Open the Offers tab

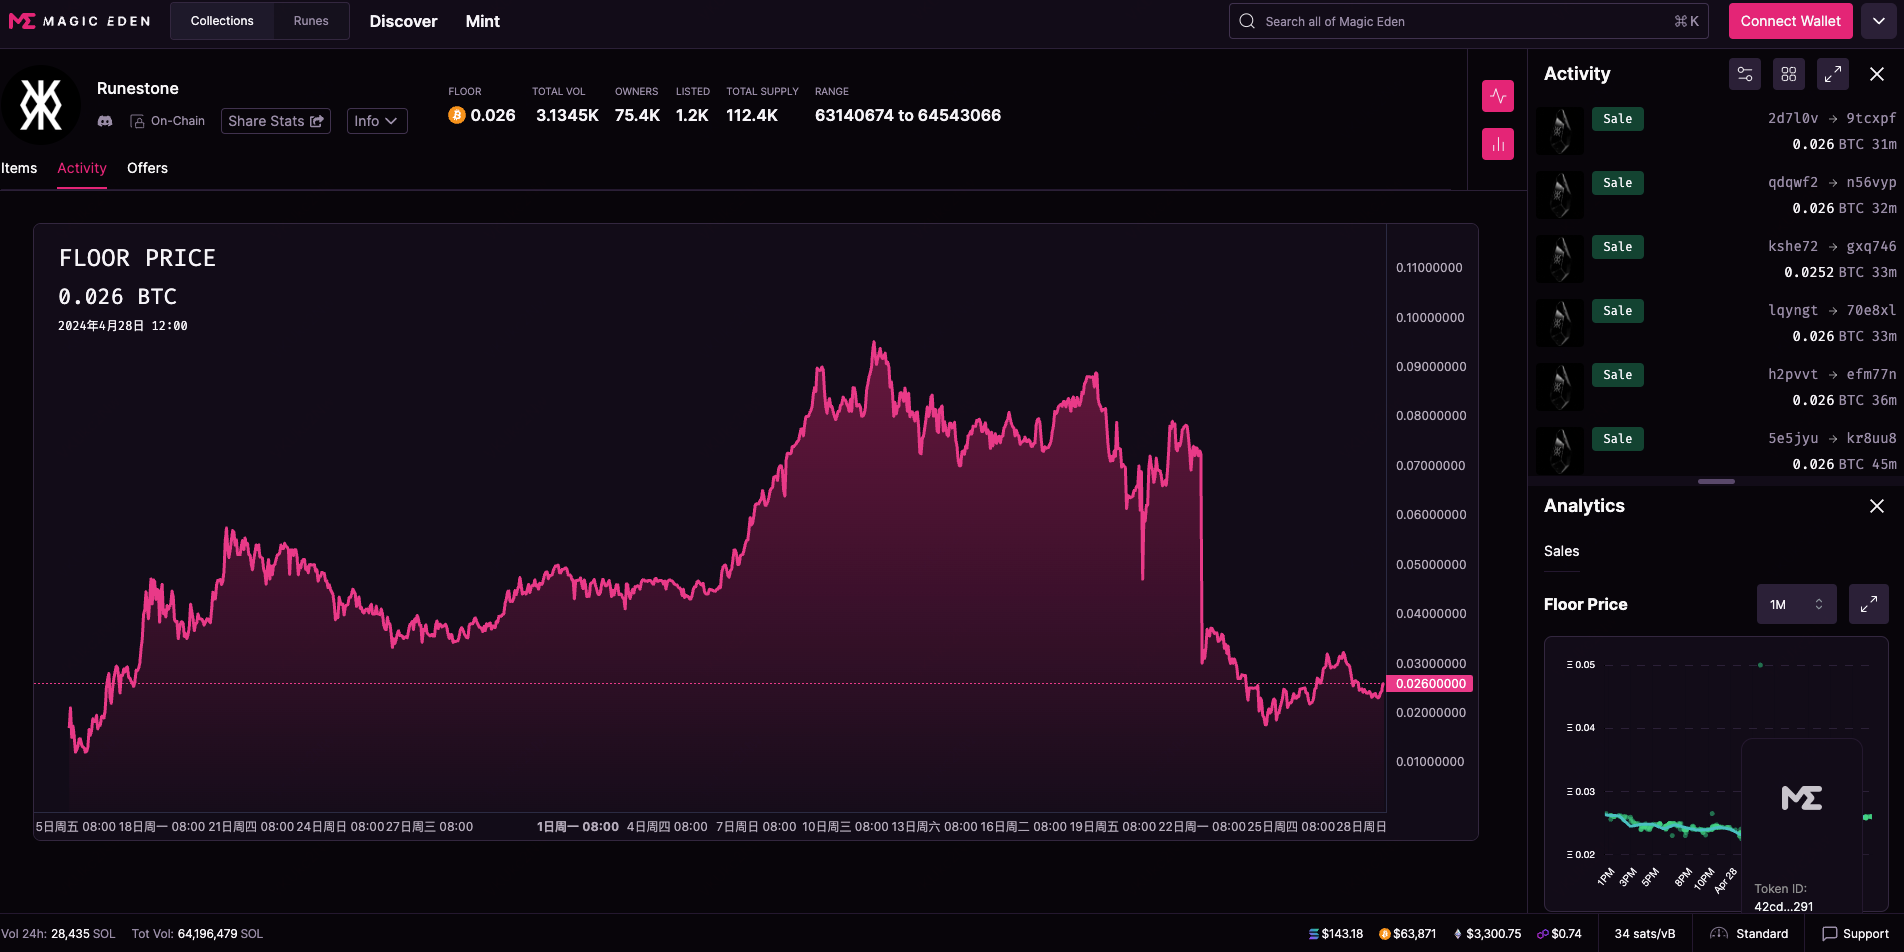[147, 168]
